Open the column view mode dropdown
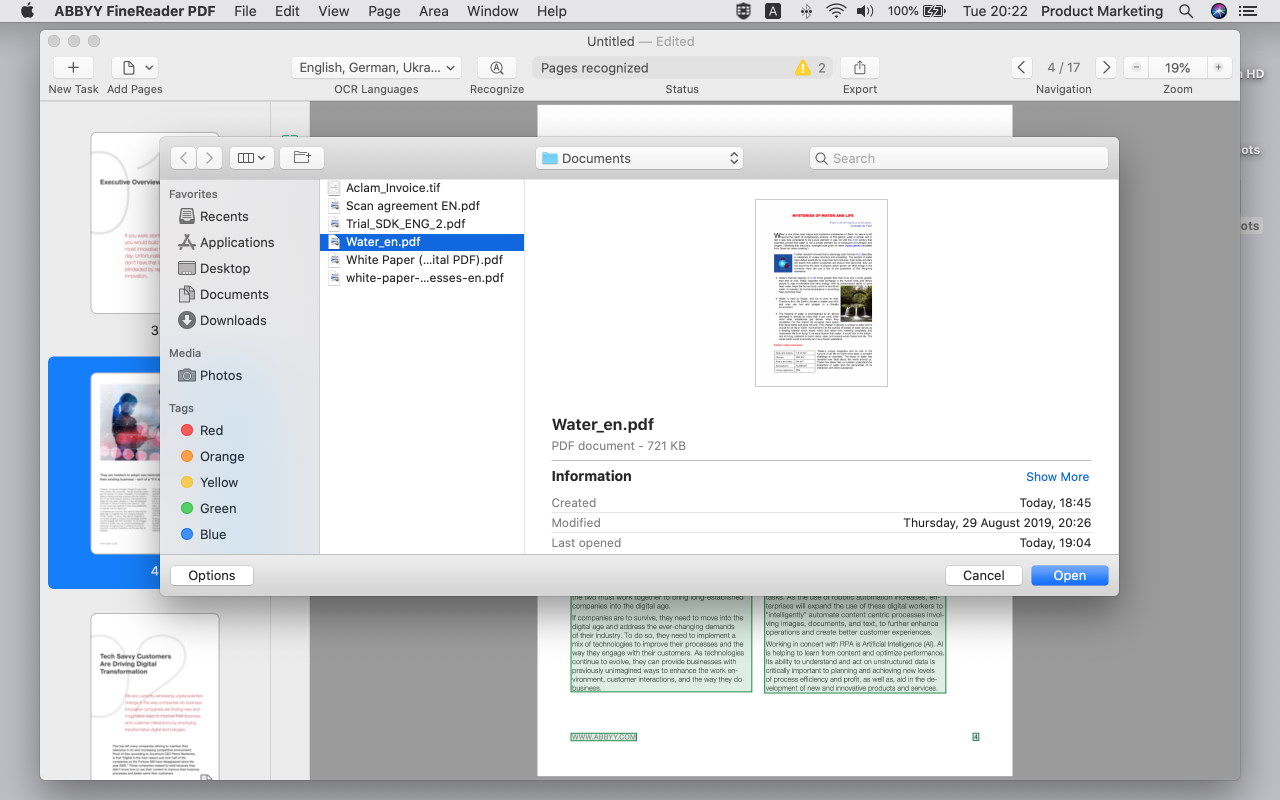Viewport: 1280px width, 800px height. click(x=250, y=158)
